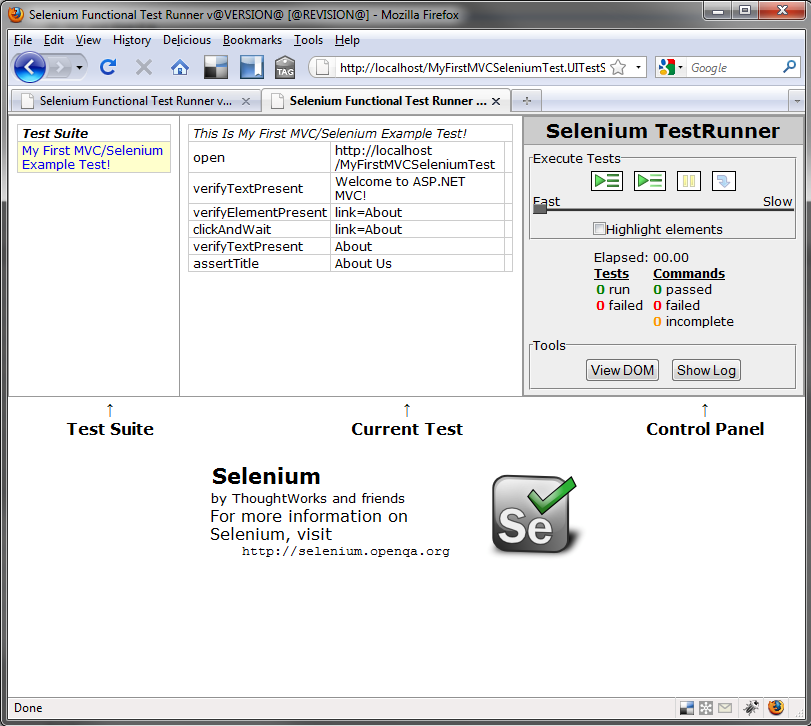Viewport: 811px width, 726px height.
Task: Click the Stop loading X icon
Action: [x=144, y=67]
